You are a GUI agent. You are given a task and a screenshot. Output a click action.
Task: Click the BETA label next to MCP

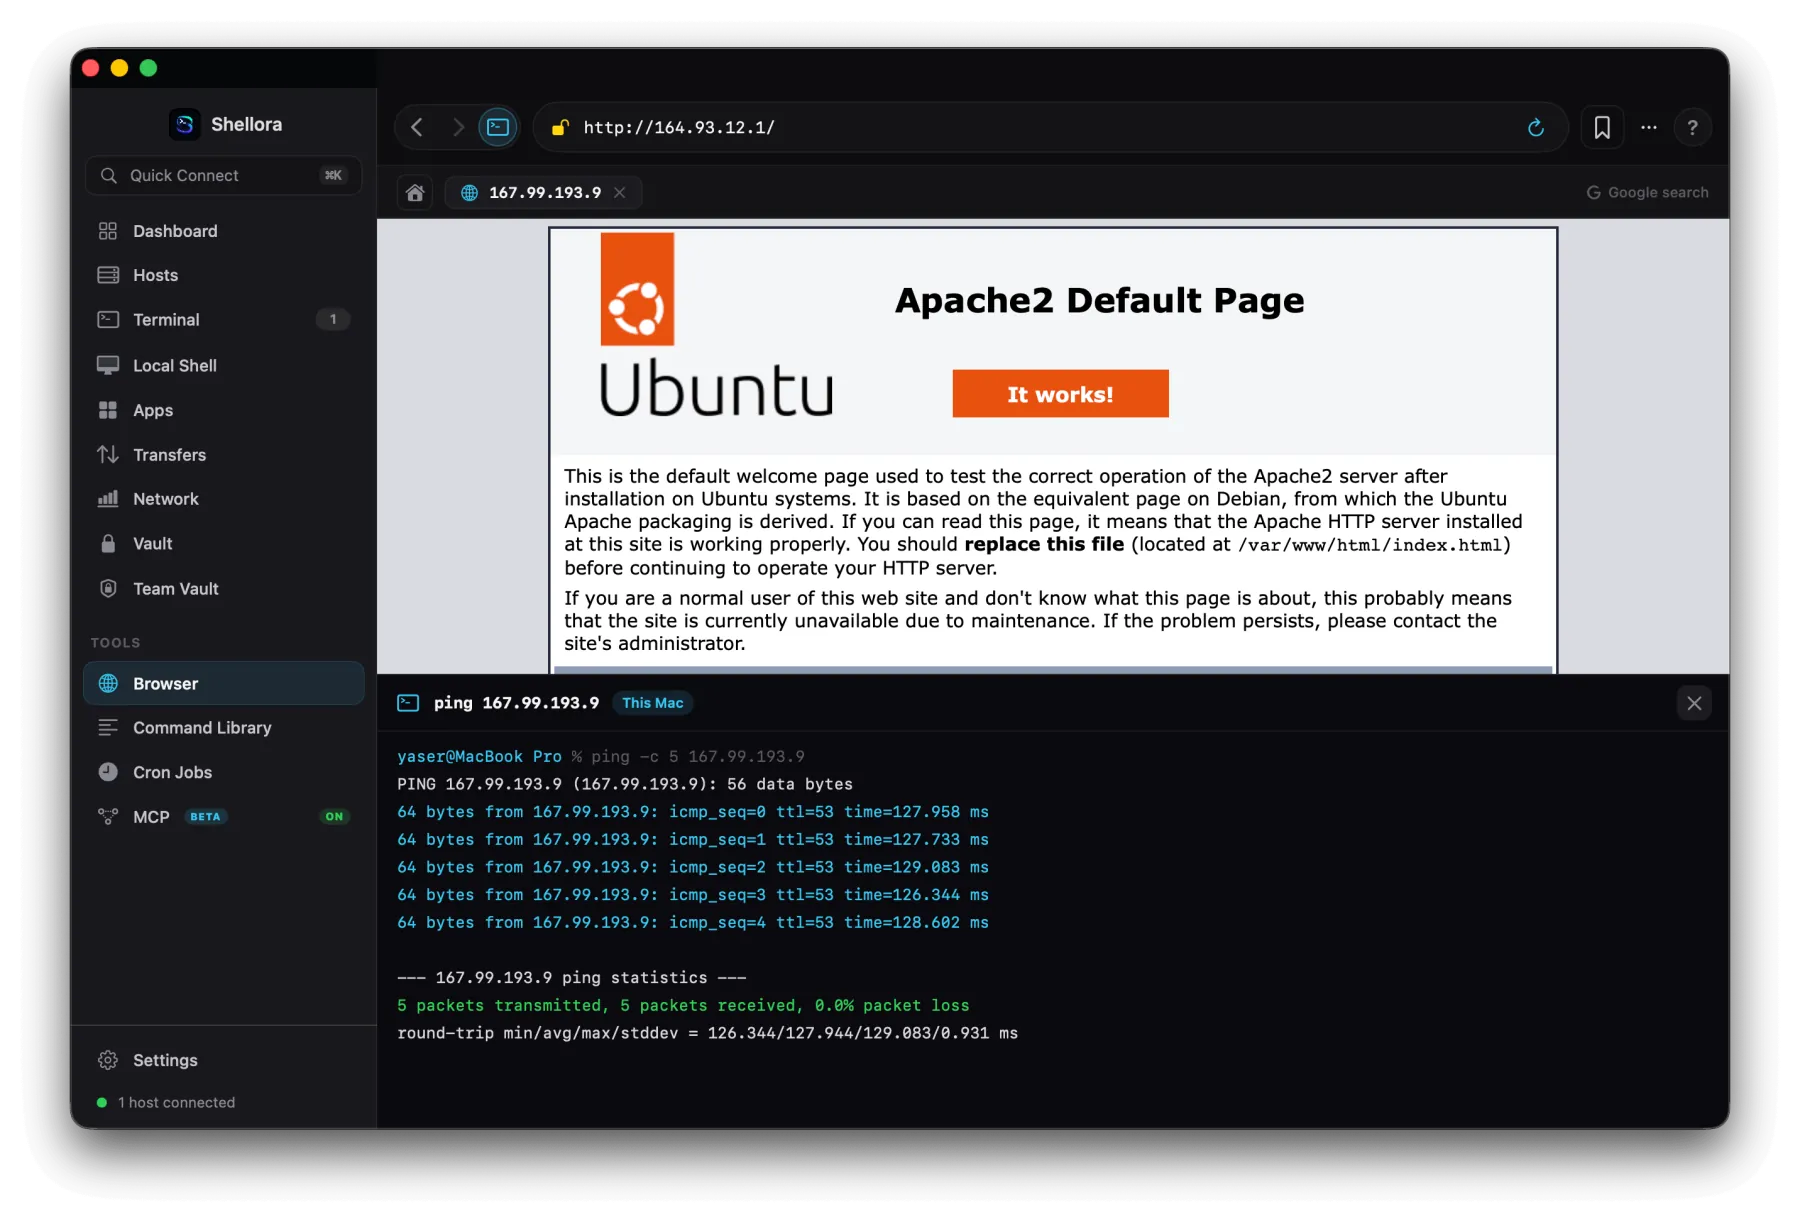tap(205, 817)
